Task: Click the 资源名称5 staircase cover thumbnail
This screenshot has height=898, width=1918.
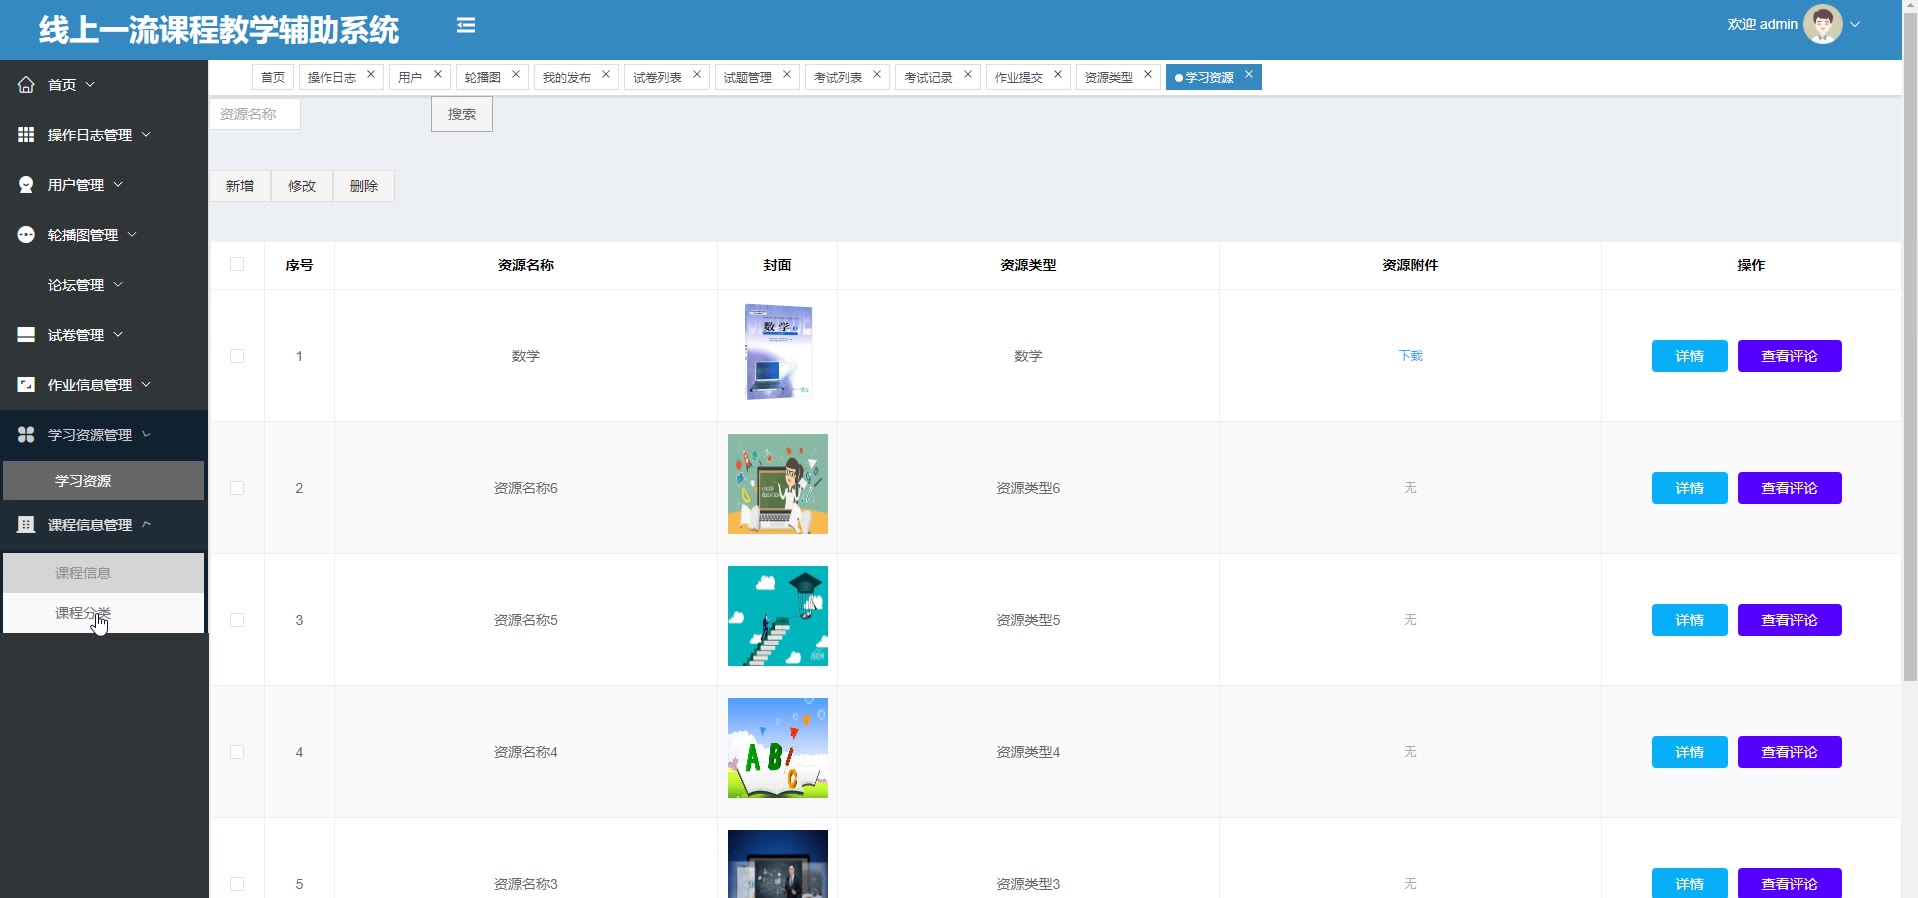Action: (778, 616)
